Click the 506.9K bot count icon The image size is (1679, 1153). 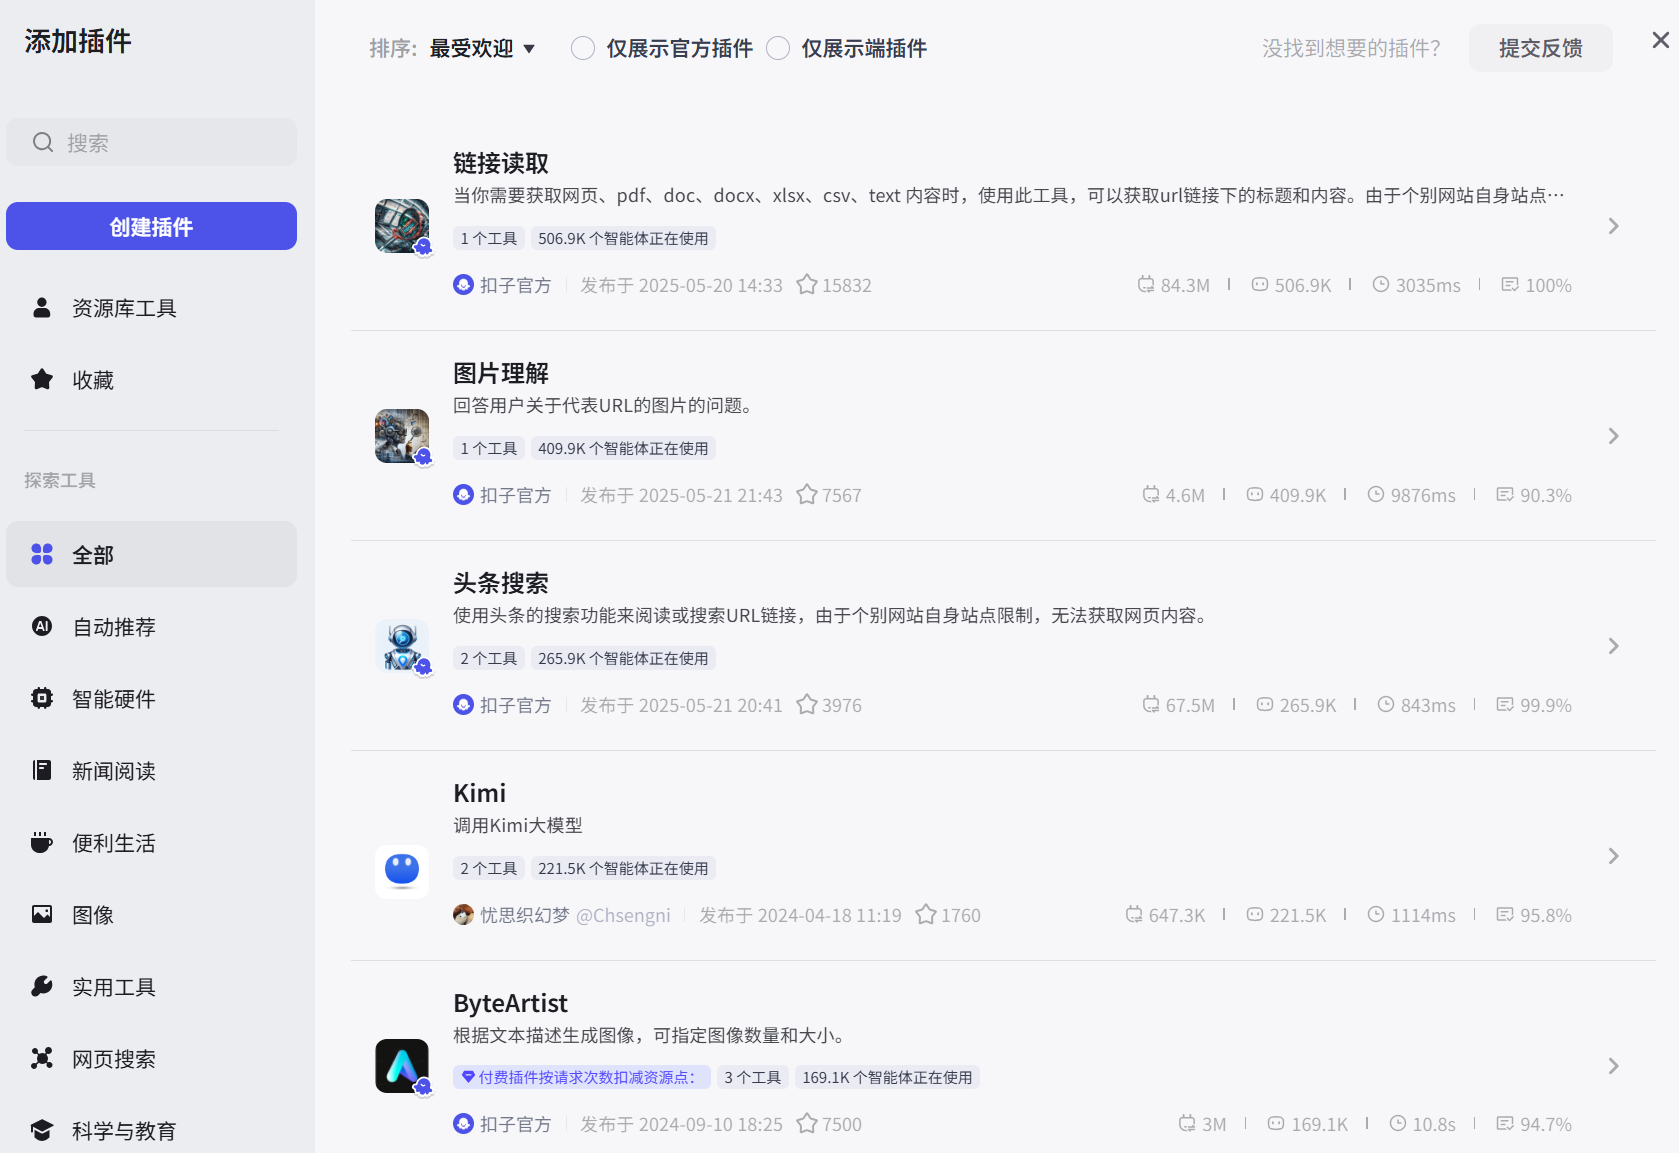point(1260,285)
